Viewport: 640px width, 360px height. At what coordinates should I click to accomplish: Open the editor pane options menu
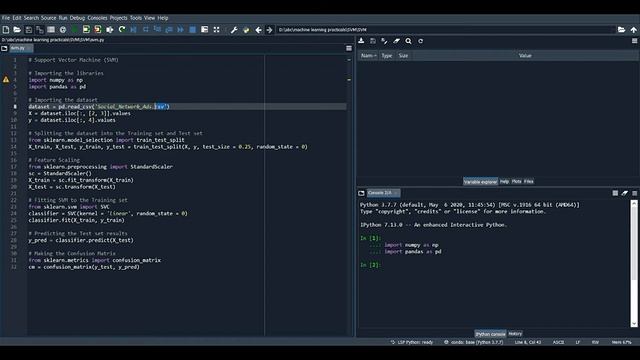(x=349, y=48)
